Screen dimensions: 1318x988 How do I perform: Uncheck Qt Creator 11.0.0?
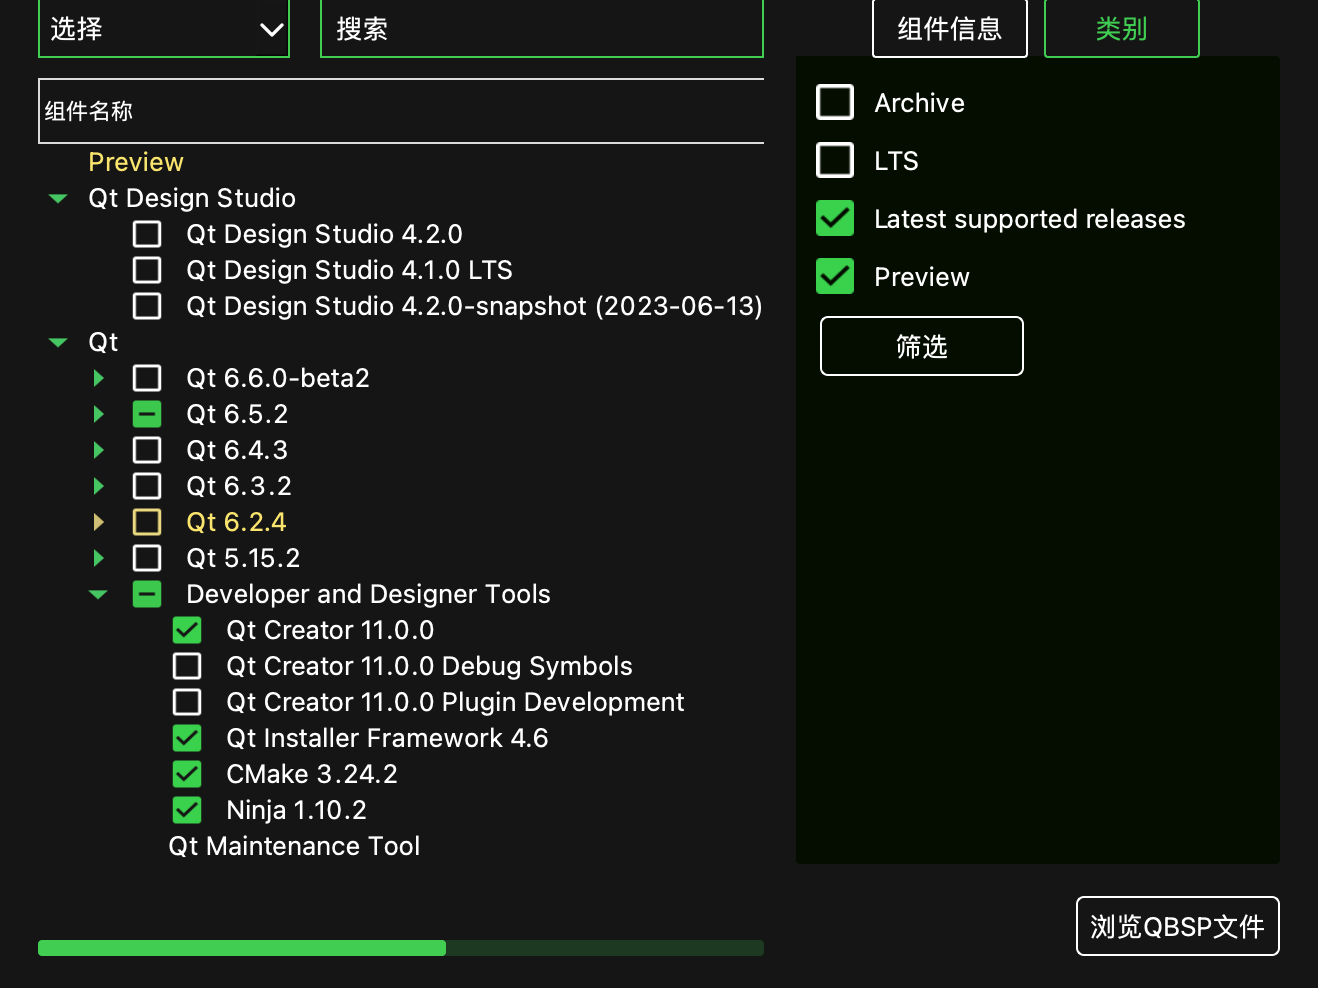187,630
